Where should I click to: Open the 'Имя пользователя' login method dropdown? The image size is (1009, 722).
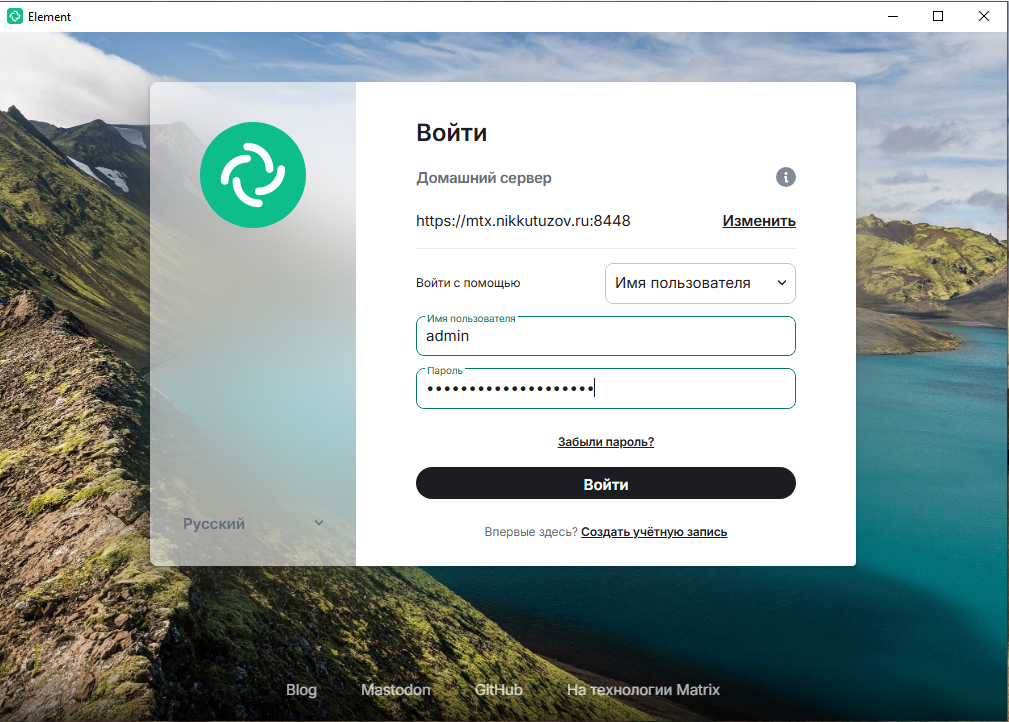[x=700, y=283]
